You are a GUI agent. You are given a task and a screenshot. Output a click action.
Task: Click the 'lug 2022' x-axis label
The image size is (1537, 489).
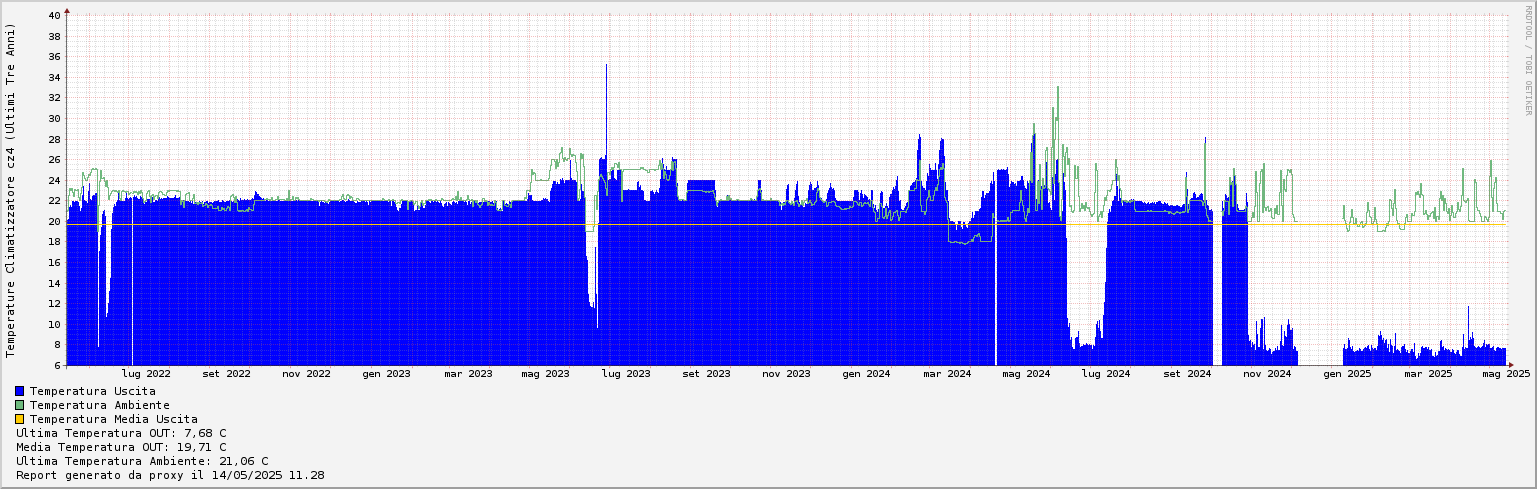146,374
